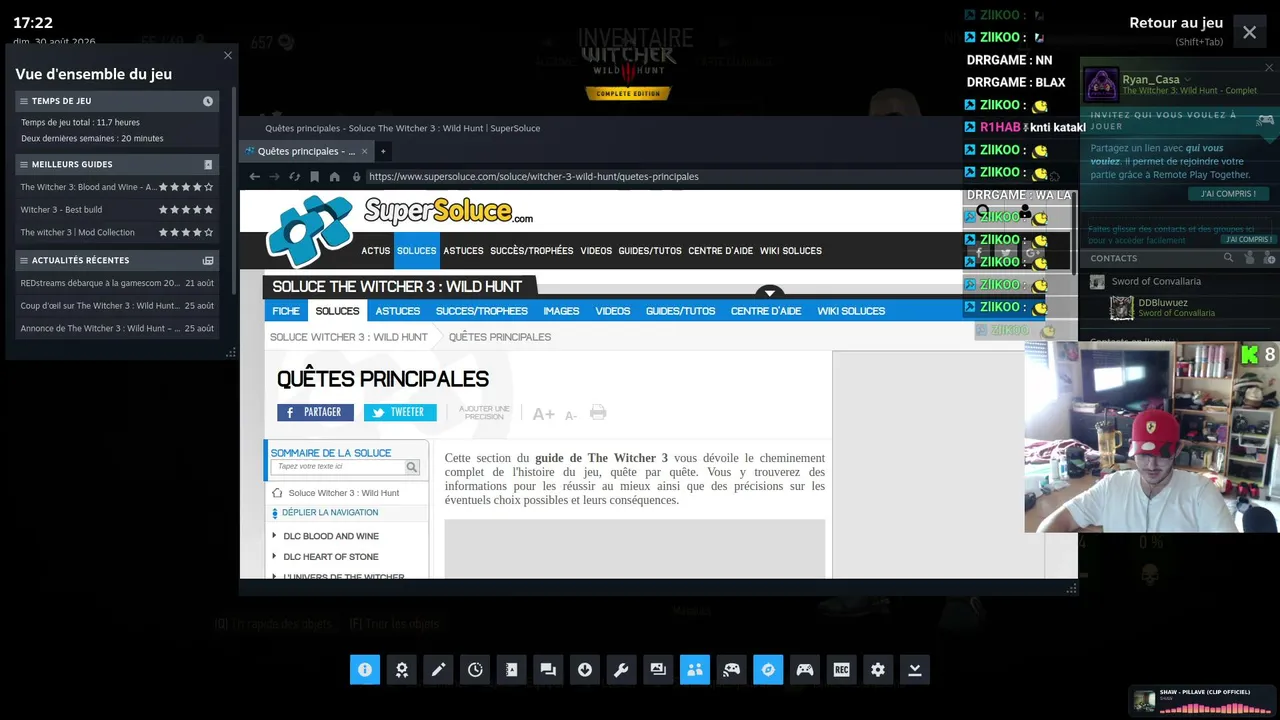
Task: Open the screenshots manager icon
Action: pyautogui.click(x=658, y=670)
